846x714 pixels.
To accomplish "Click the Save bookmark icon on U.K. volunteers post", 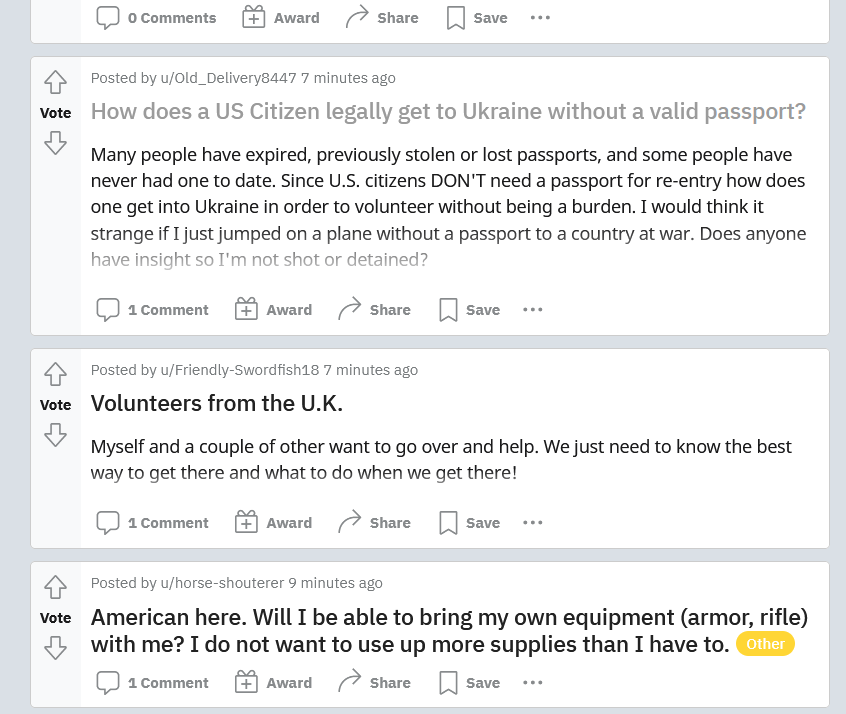I will [449, 523].
